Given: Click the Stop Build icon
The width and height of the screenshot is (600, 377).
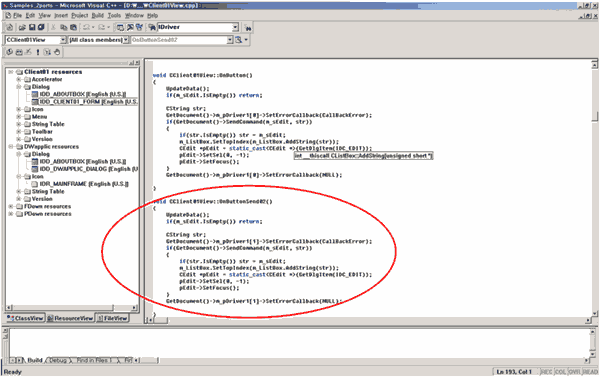Looking at the screenshot, I should [28, 52].
